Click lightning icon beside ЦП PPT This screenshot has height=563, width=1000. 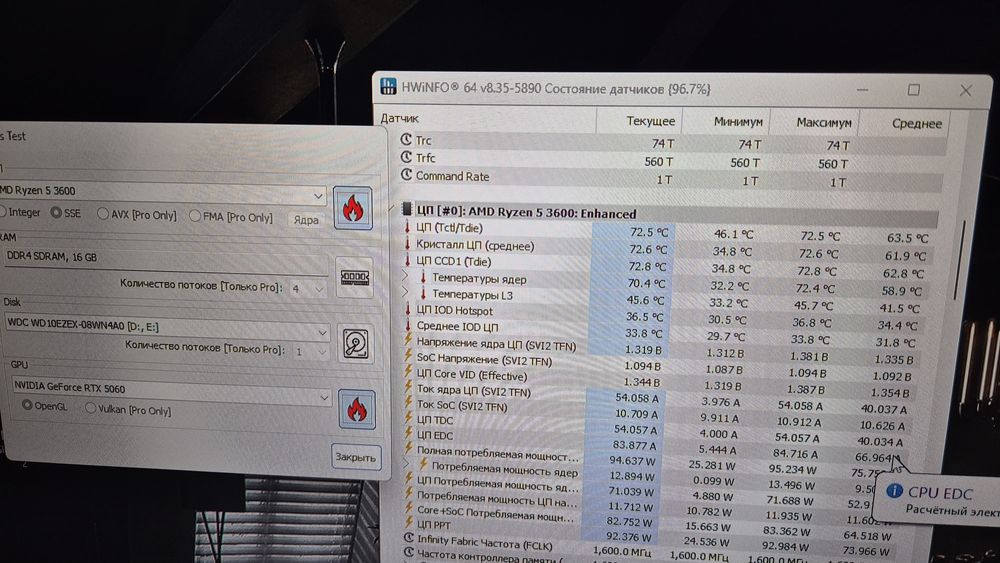(x=409, y=523)
